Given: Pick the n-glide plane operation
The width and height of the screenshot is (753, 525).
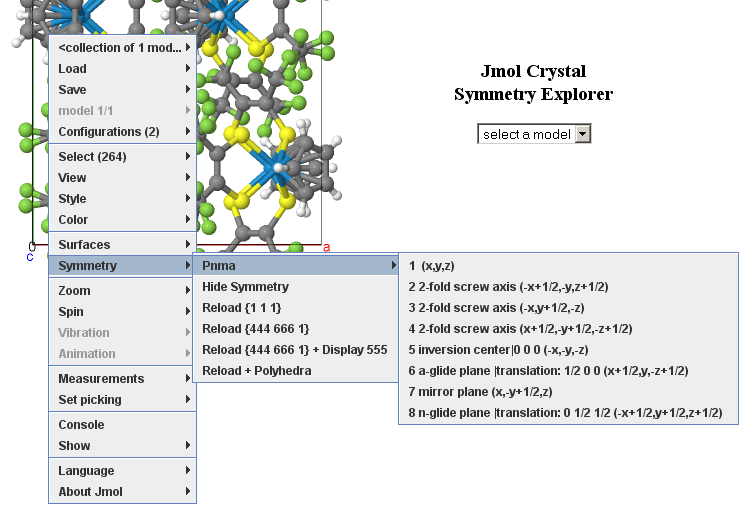Looking at the screenshot, I should tap(565, 412).
